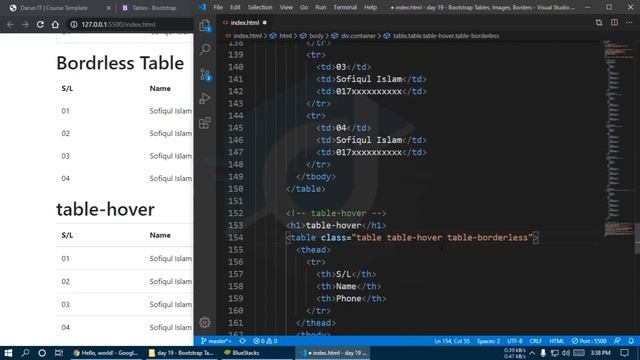Viewport: 640px width, 360px height.
Task: Click the site information icon in address bar
Action: click(x=74, y=24)
